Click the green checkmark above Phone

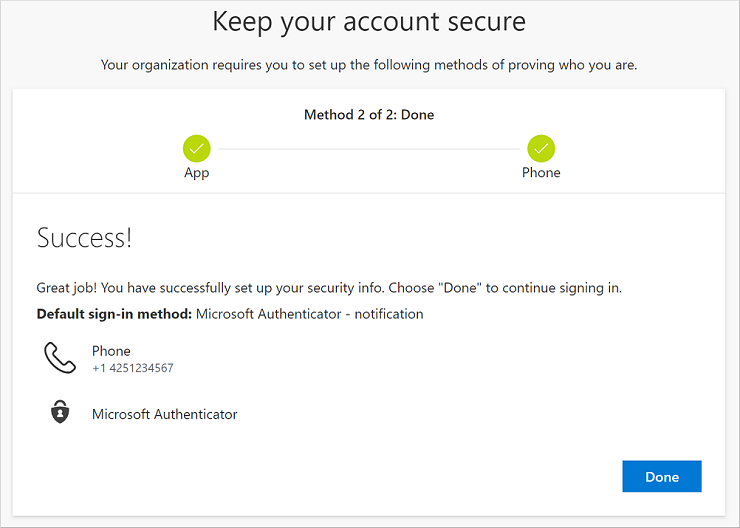pyautogui.click(x=541, y=149)
